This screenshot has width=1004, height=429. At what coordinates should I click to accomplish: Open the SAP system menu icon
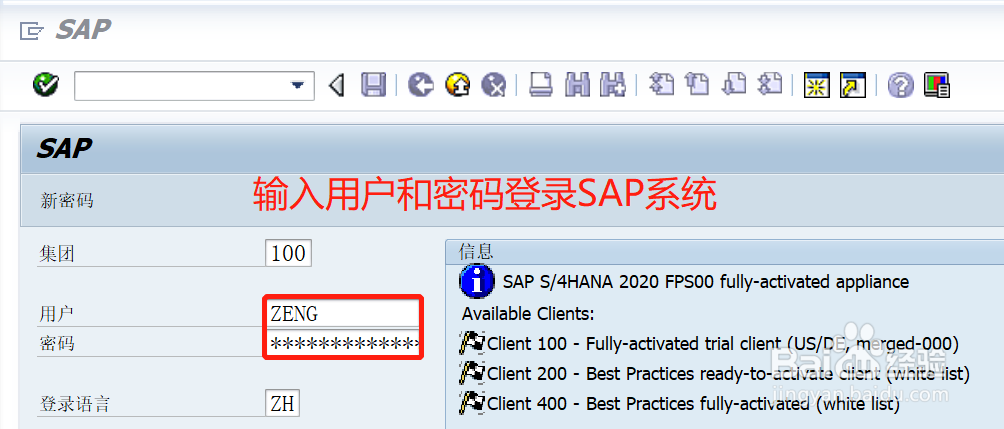(31, 30)
